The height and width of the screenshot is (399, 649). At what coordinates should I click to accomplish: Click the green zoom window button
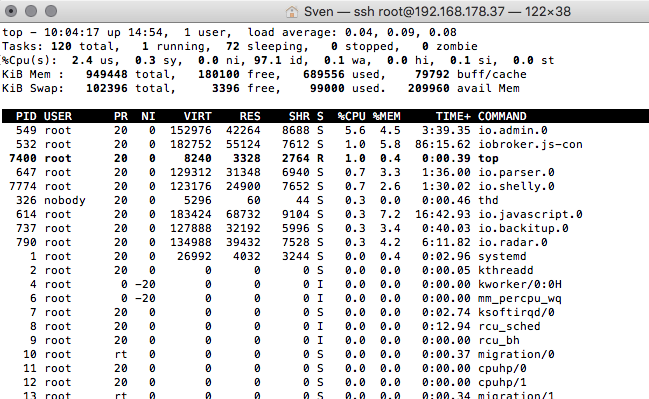[51, 11]
